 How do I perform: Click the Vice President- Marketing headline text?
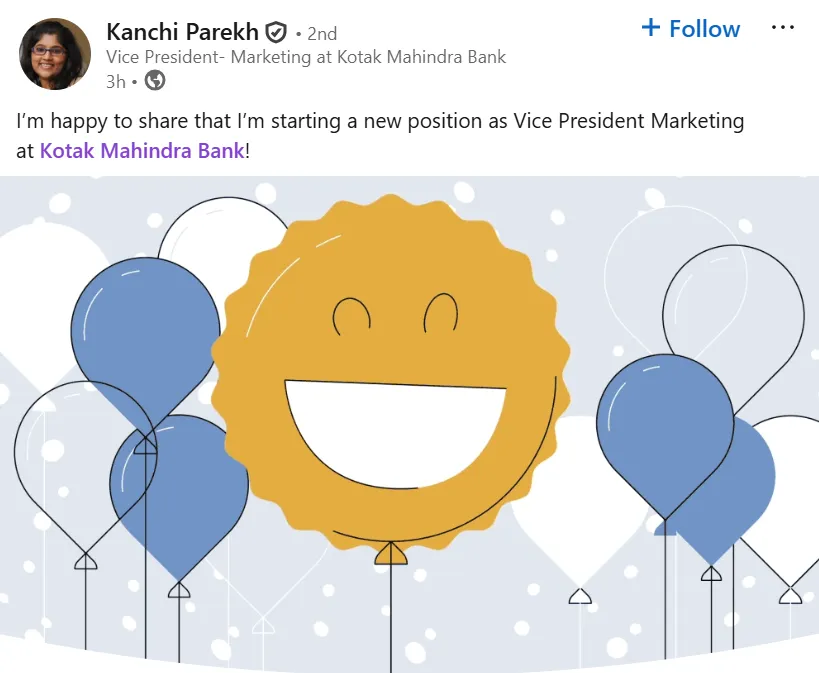pos(306,57)
